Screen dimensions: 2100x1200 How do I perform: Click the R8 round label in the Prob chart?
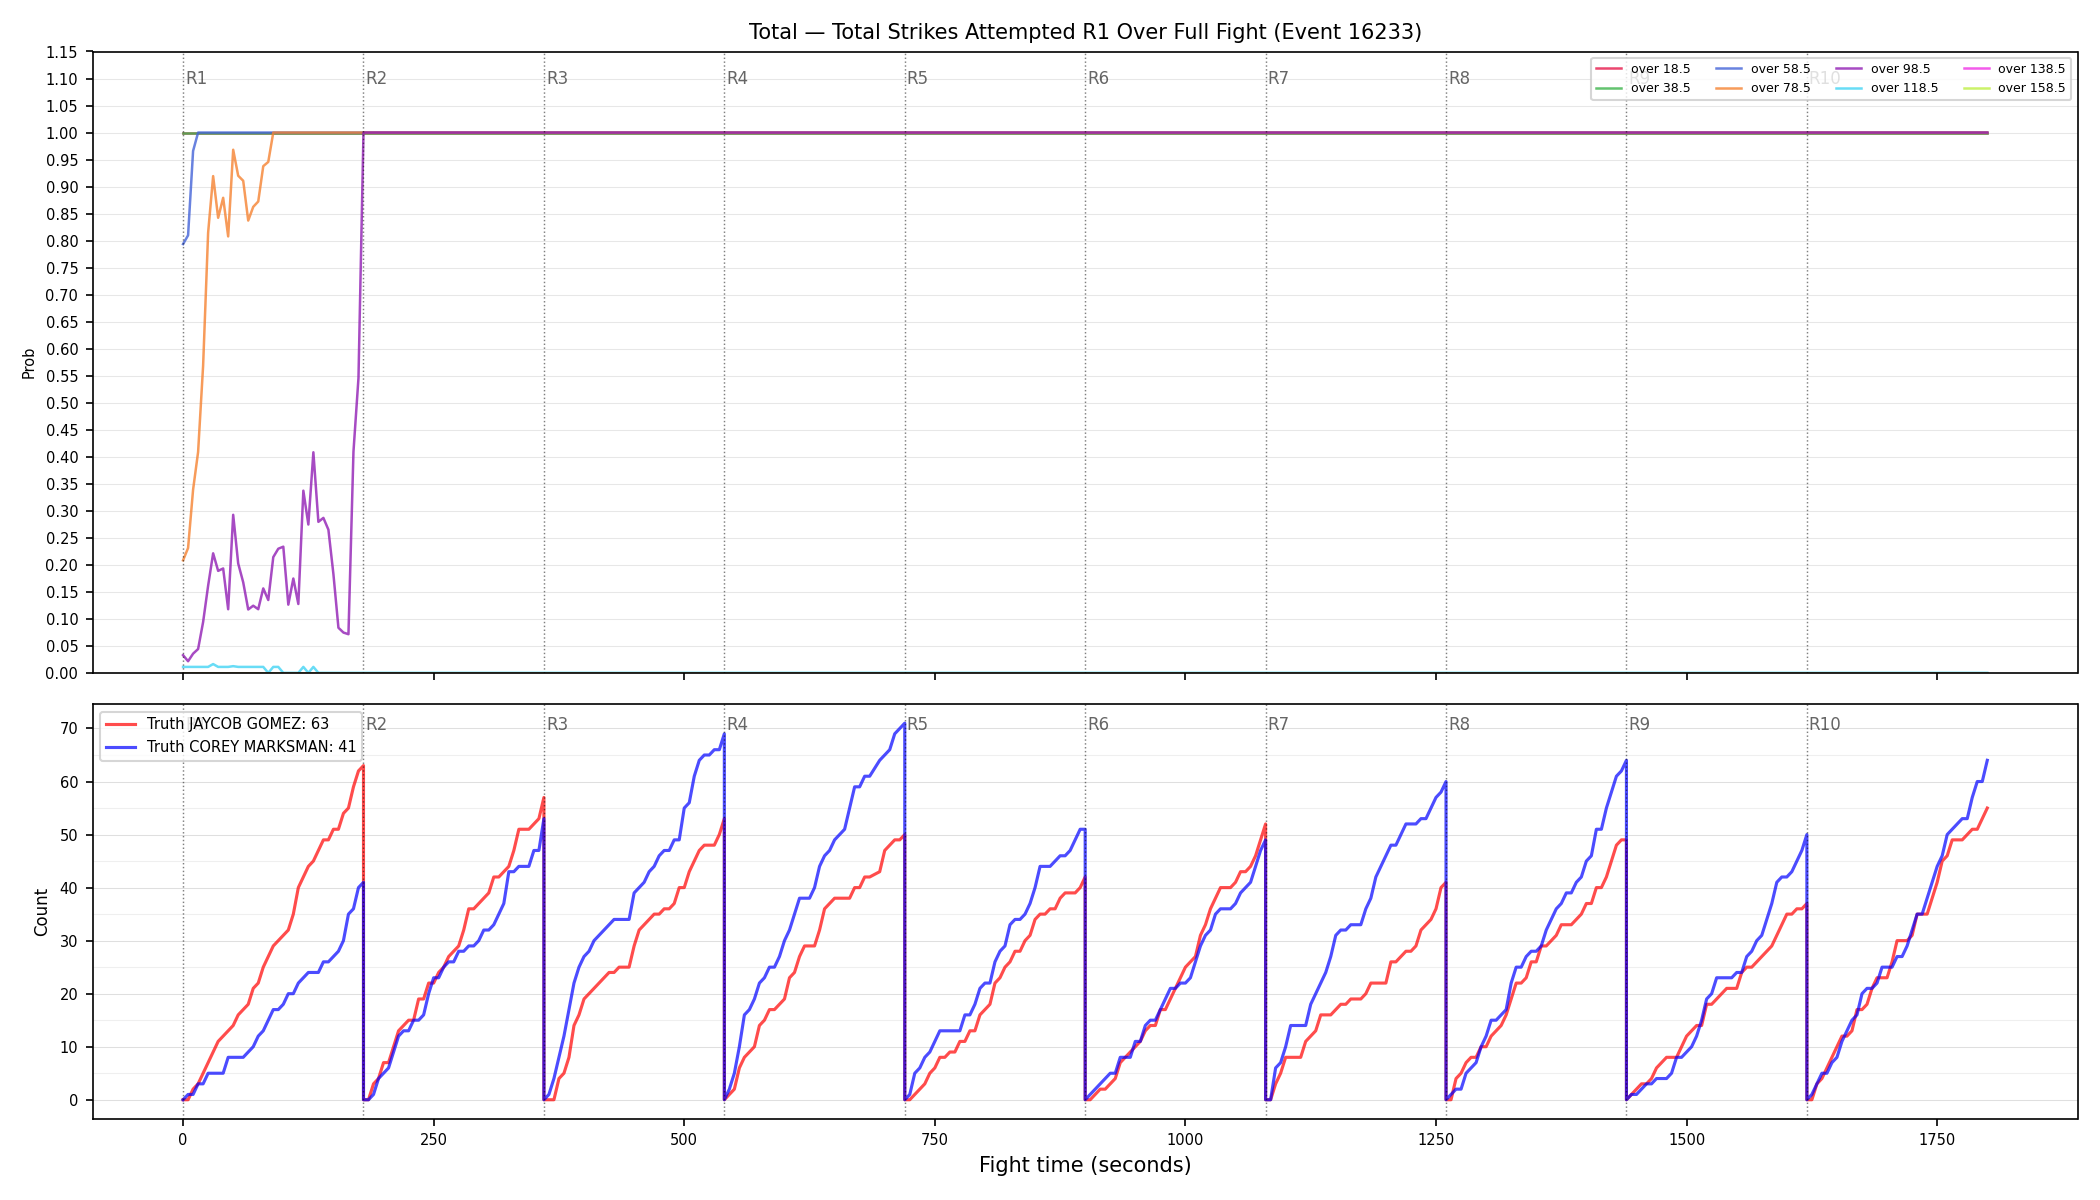point(1459,78)
